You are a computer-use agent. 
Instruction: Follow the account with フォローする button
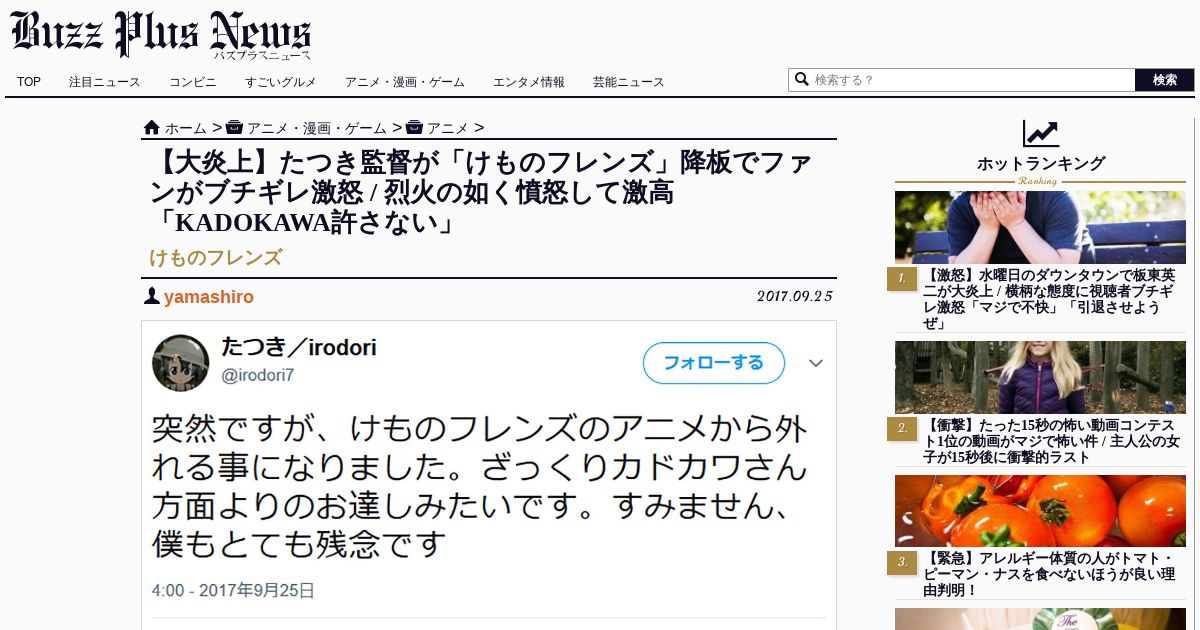click(713, 362)
